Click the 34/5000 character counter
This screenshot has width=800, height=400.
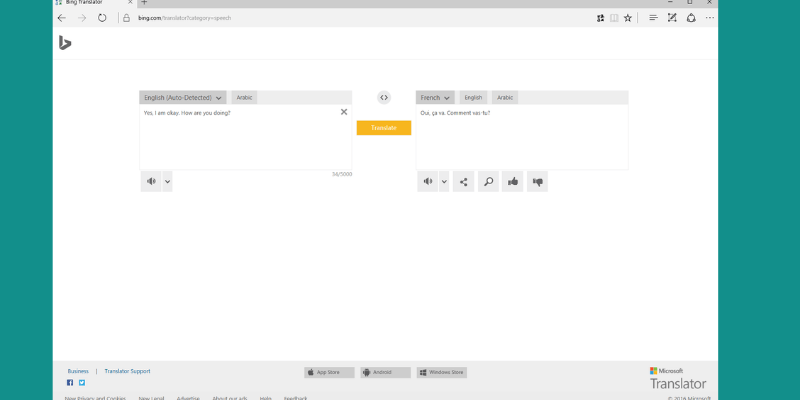coord(342,174)
